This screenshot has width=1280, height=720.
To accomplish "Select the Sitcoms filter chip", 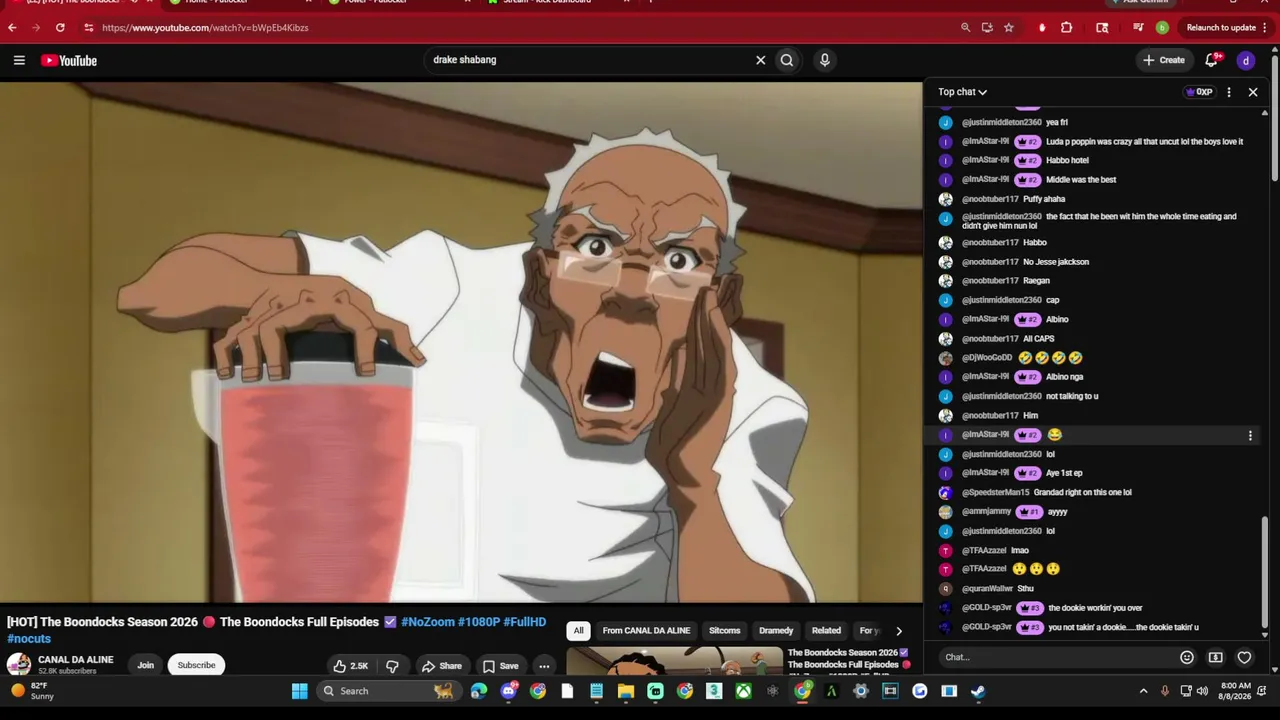I will 725,631.
